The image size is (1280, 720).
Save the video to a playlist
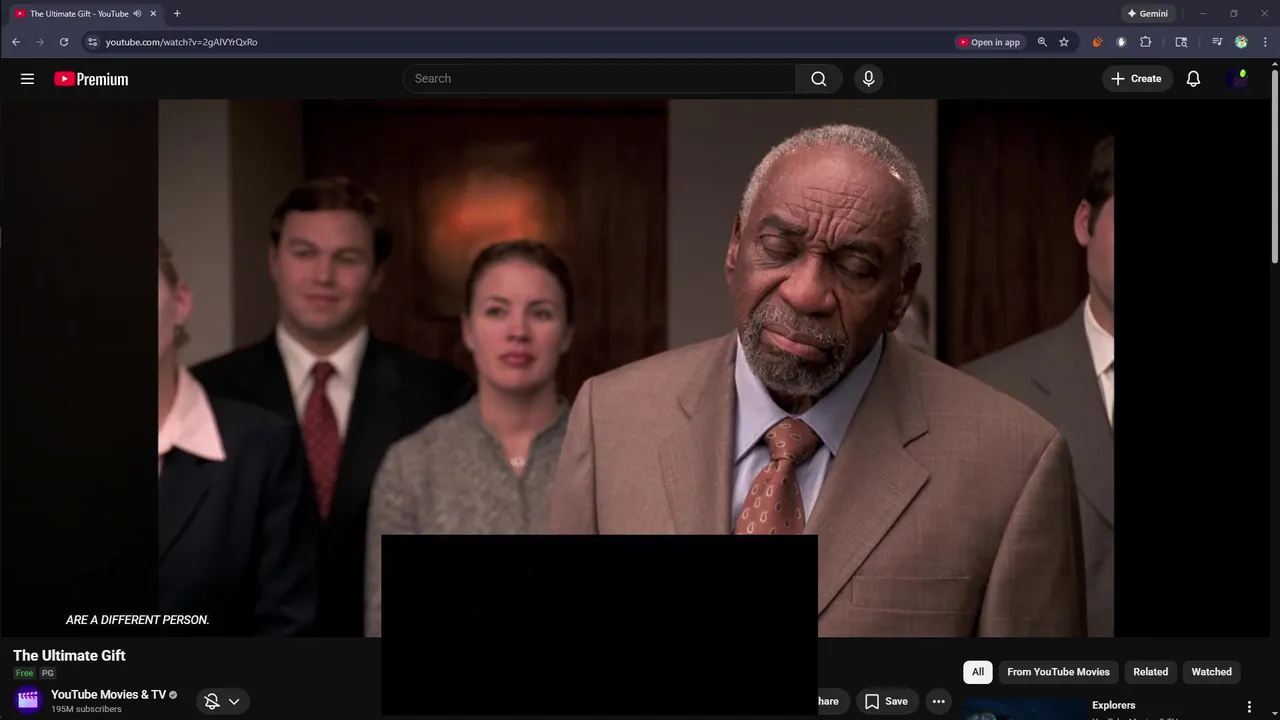(x=886, y=701)
